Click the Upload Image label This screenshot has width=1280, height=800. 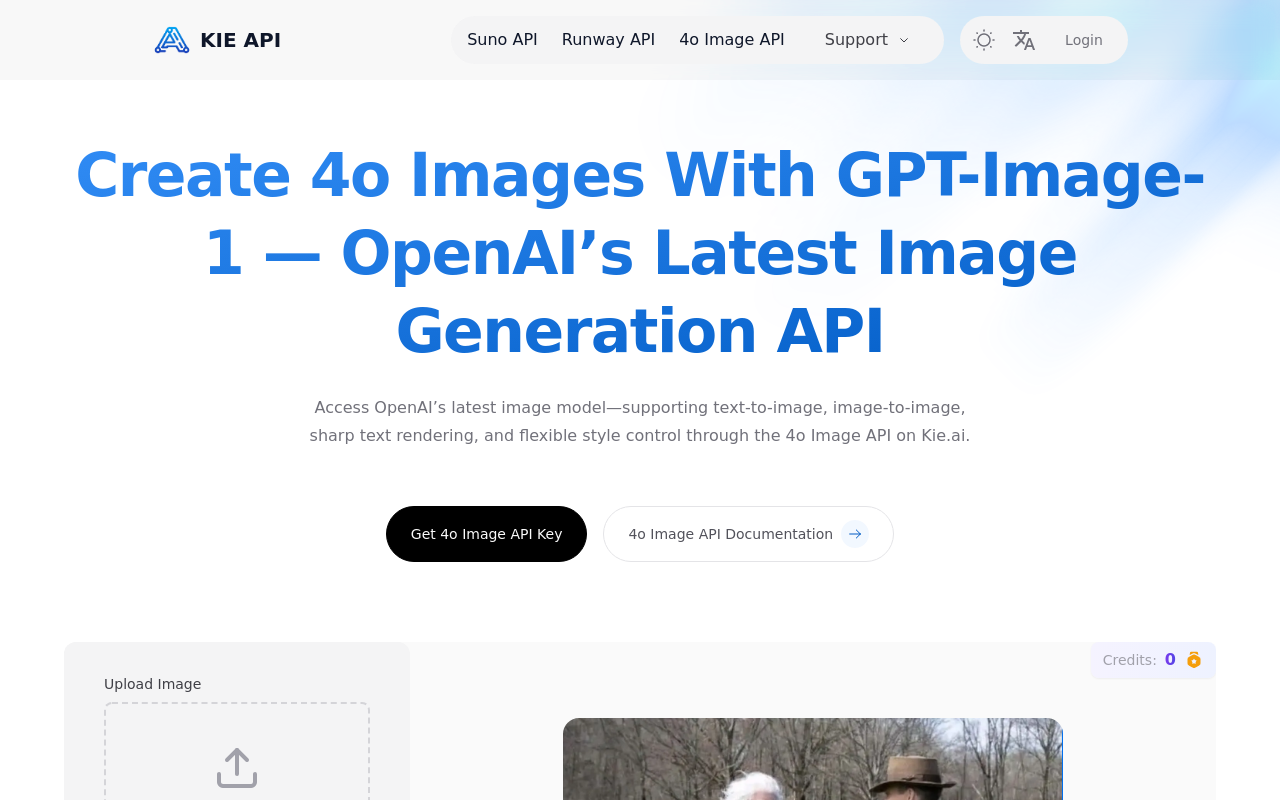pyautogui.click(x=152, y=684)
